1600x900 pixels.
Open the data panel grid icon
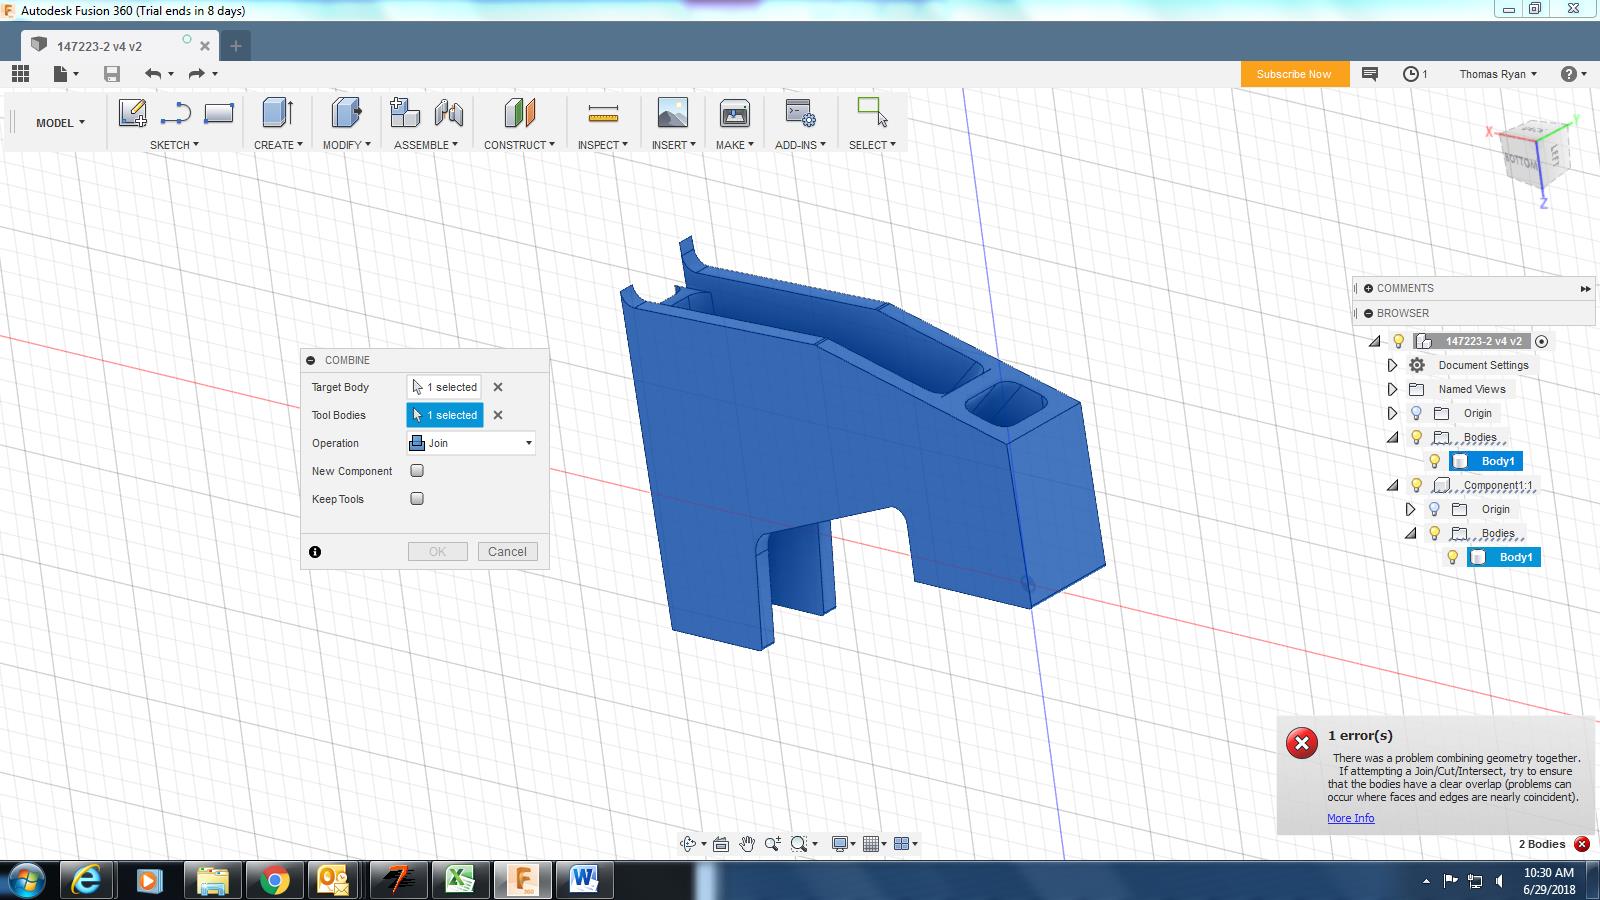point(20,74)
